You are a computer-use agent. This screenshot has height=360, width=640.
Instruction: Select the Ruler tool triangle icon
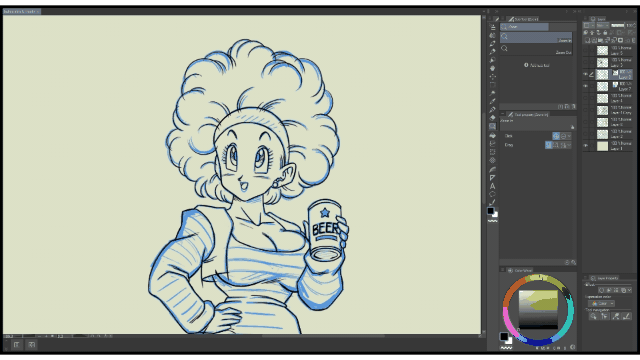tap(493, 178)
